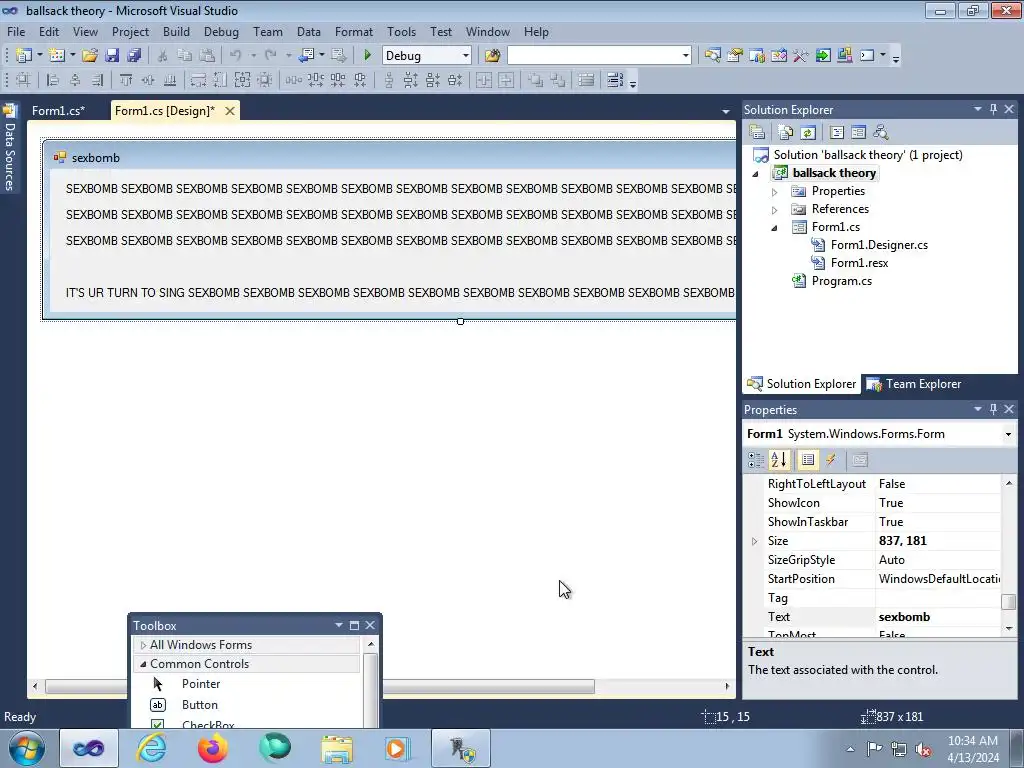The image size is (1024, 768).
Task: Click the Make Same Width layout icon
Action: pos(198,80)
